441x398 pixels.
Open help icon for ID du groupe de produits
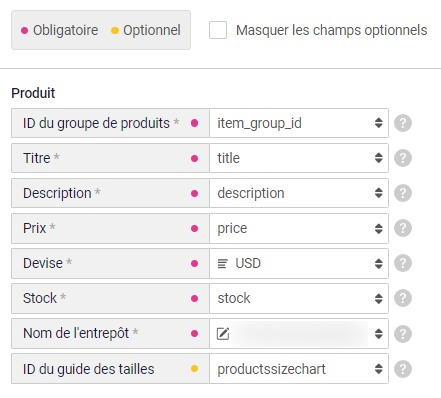(403, 123)
